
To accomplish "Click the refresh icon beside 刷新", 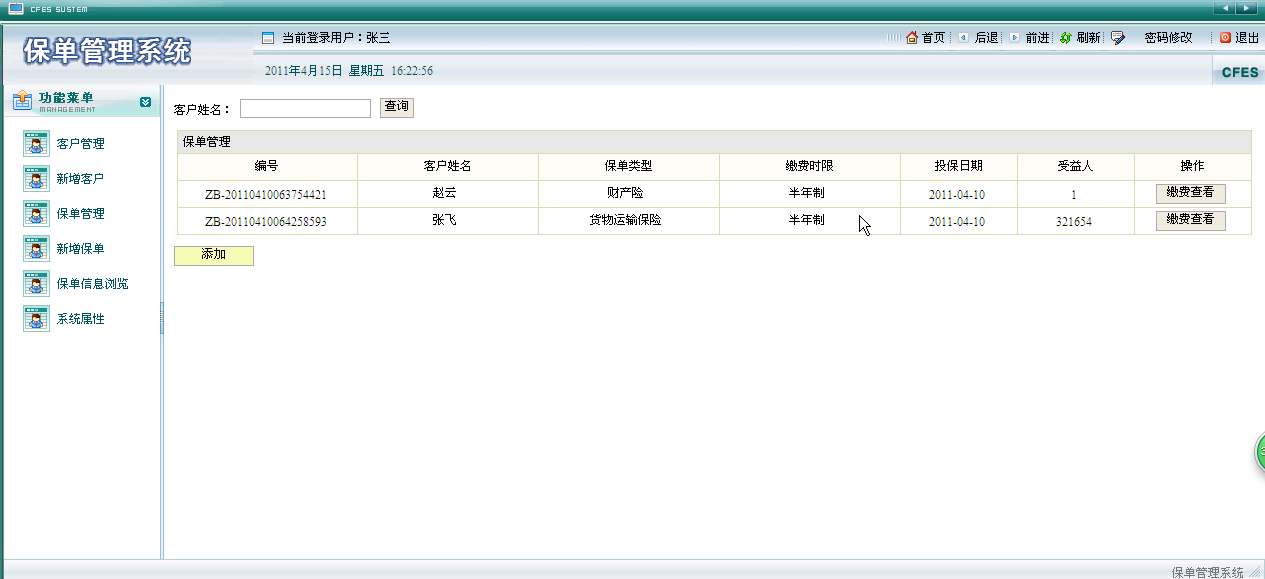I will pos(1066,38).
